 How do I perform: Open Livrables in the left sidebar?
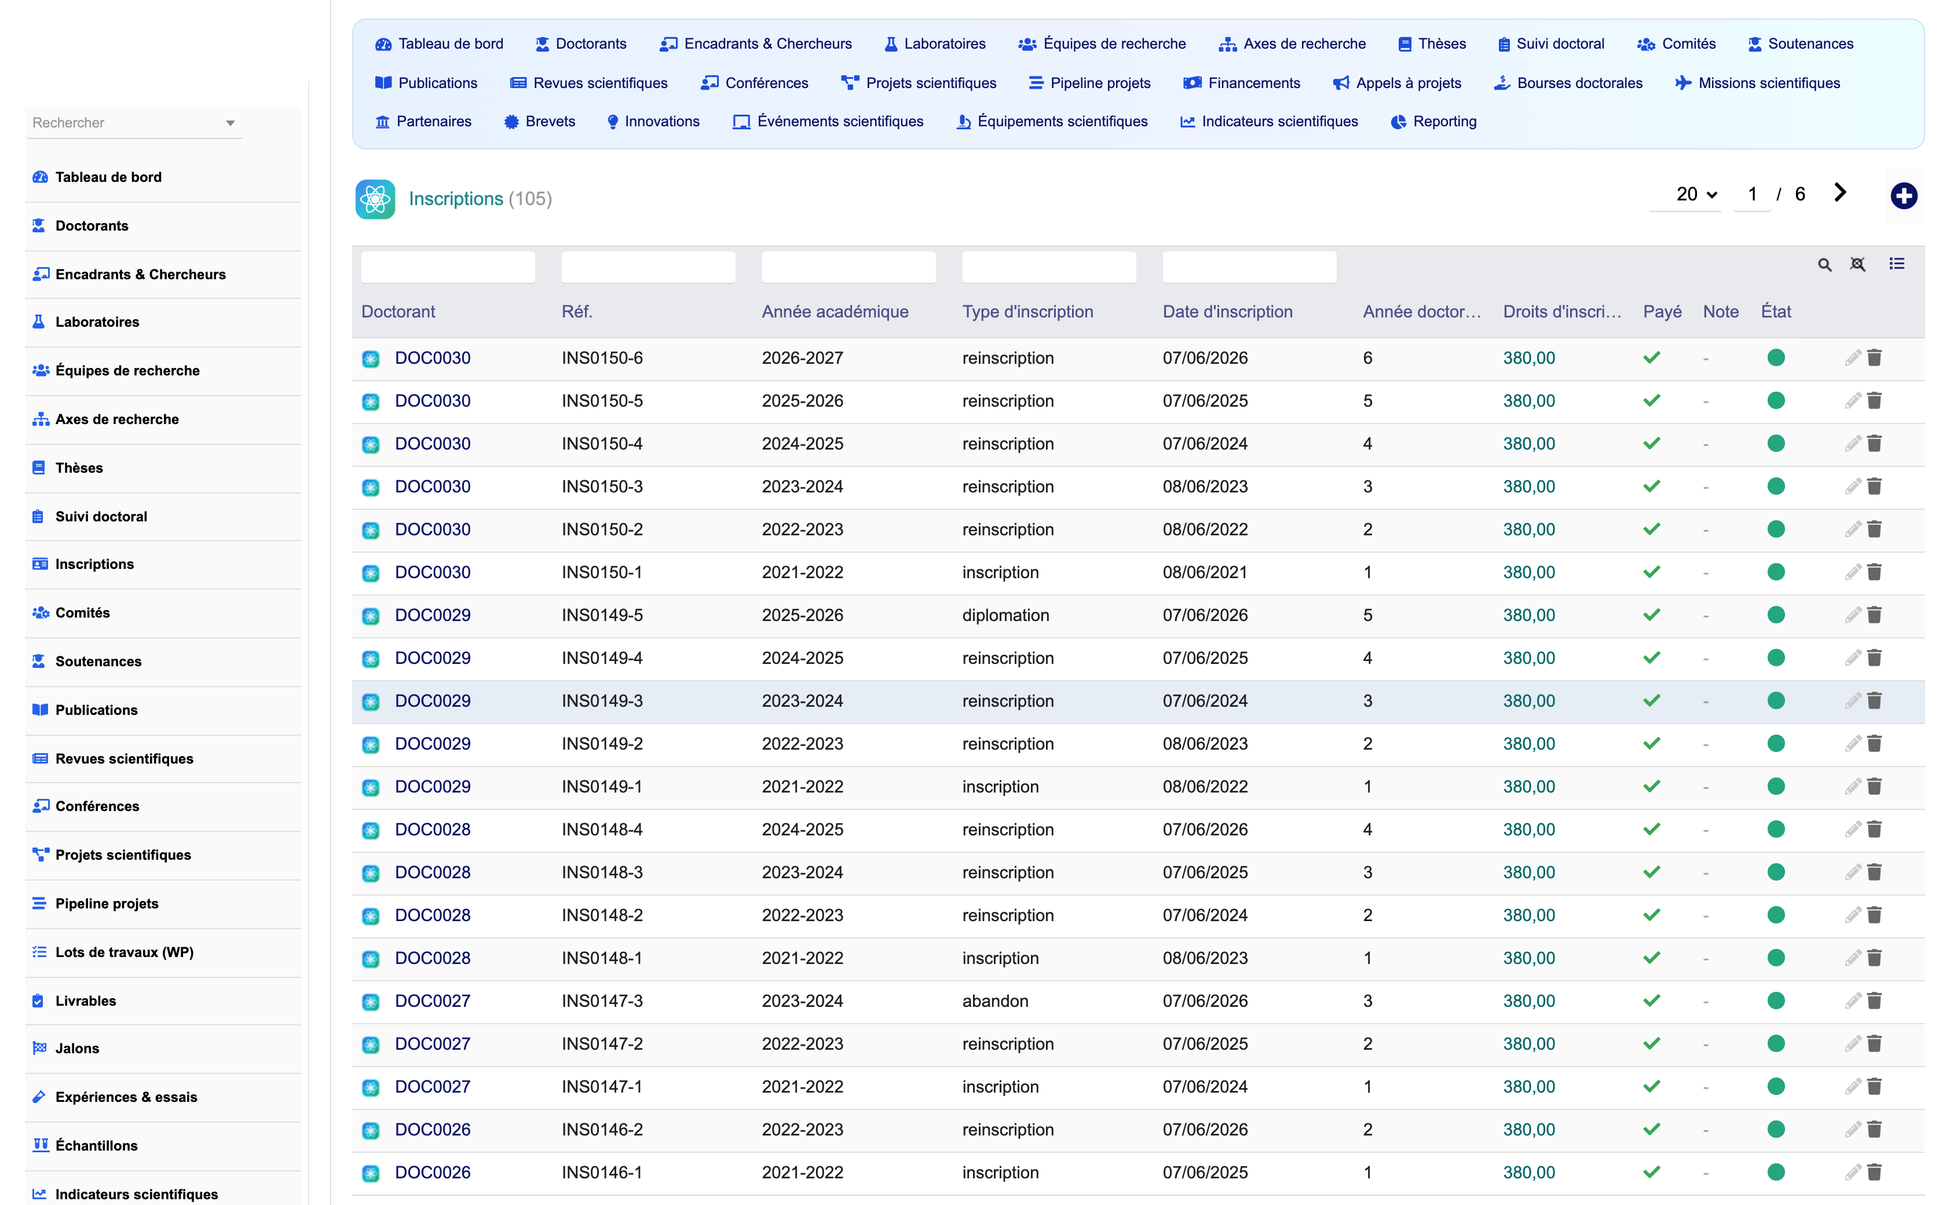click(85, 1001)
